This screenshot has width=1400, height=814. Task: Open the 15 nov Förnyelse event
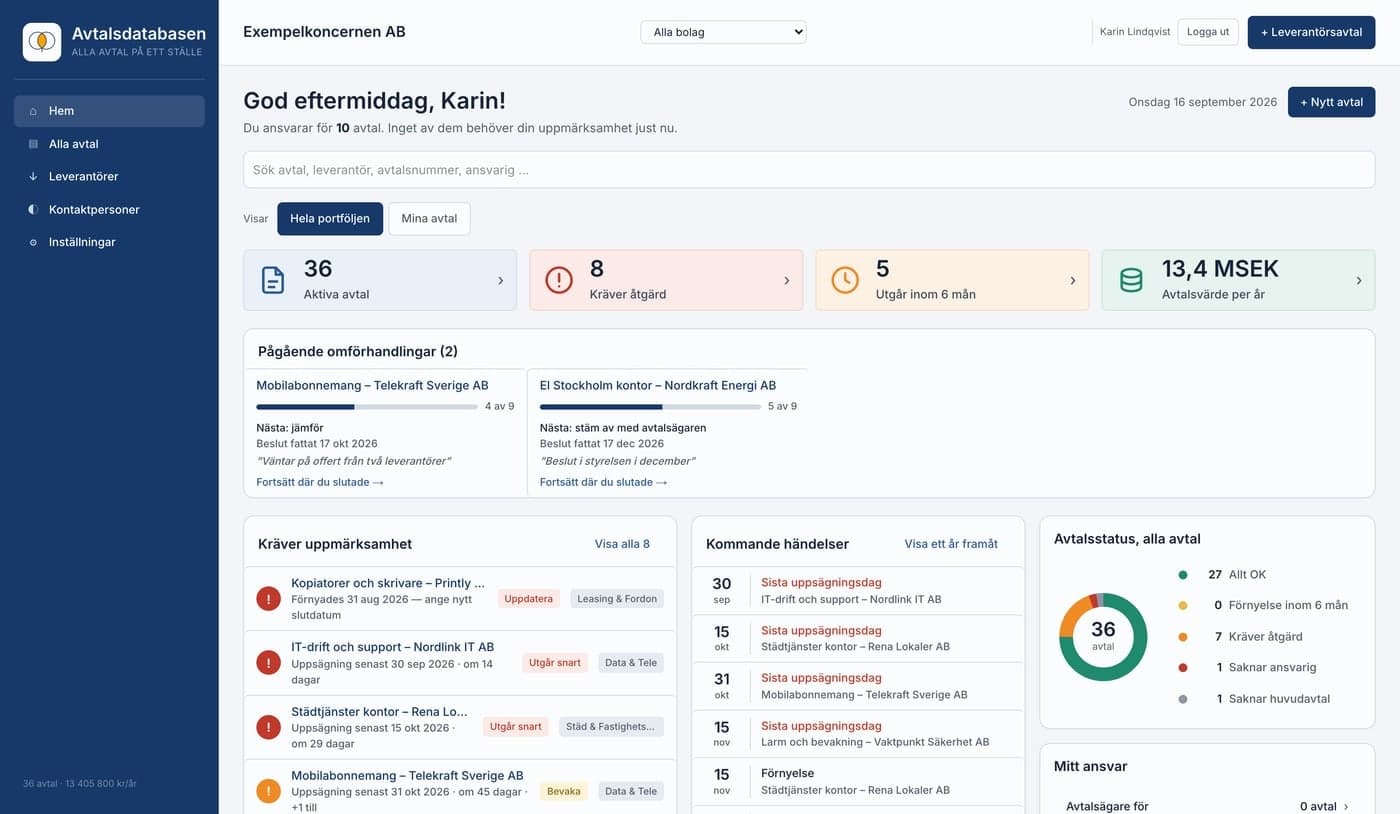(x=858, y=781)
